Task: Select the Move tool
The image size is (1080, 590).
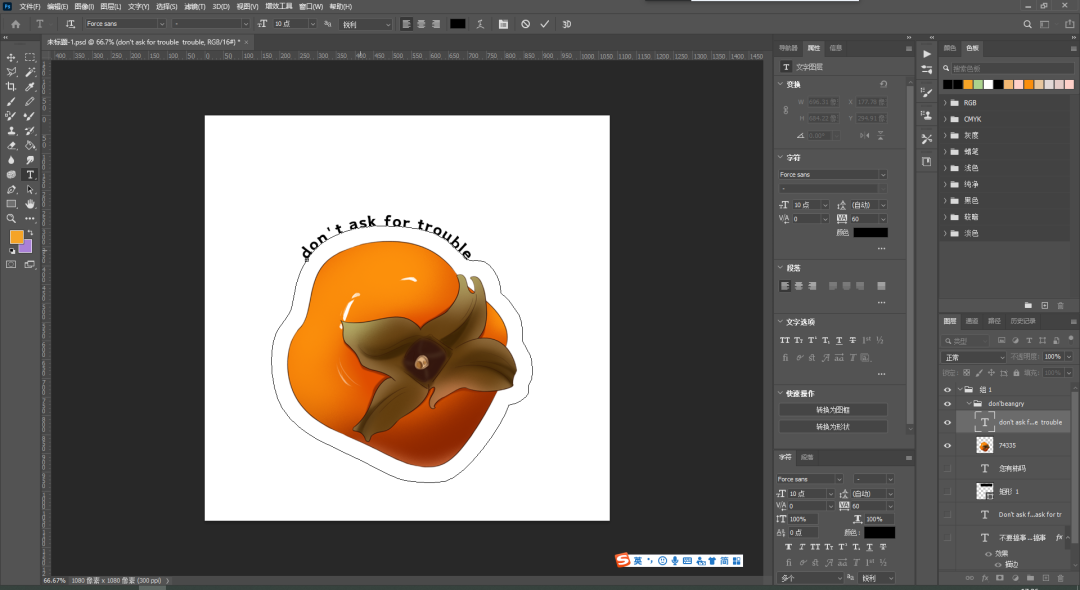Action: coord(11,58)
